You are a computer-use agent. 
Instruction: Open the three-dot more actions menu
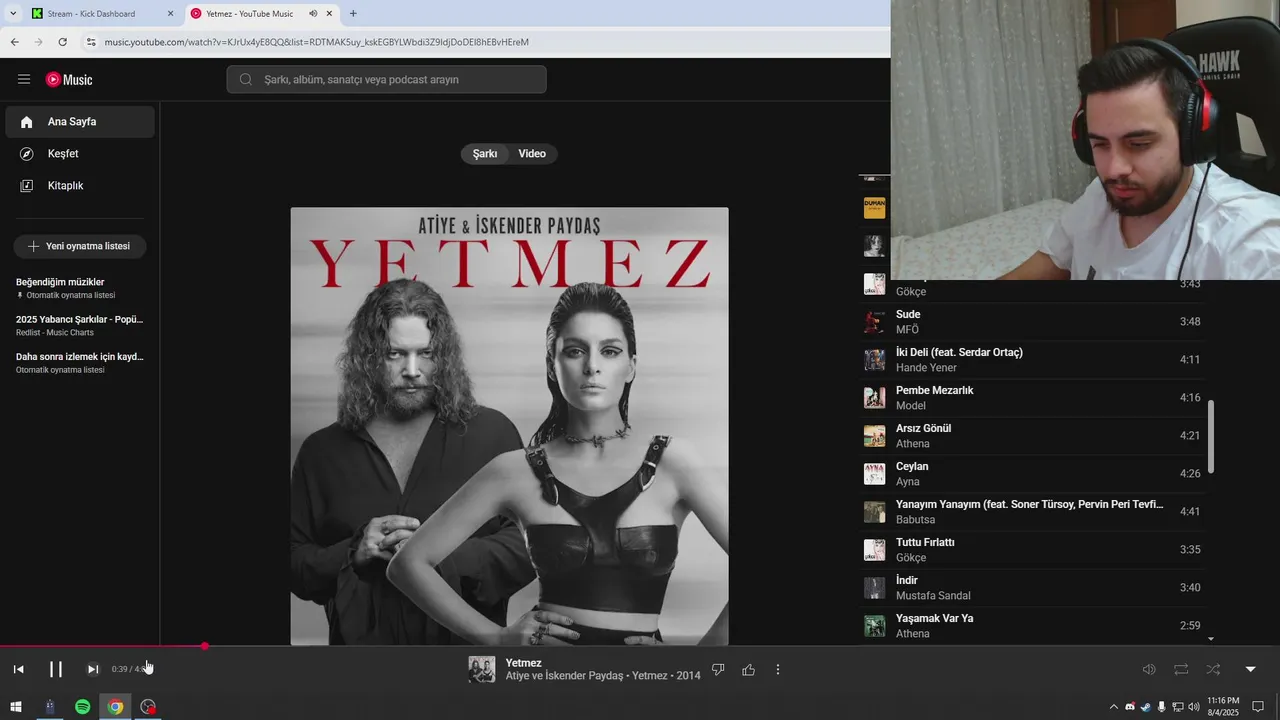pyautogui.click(x=778, y=670)
